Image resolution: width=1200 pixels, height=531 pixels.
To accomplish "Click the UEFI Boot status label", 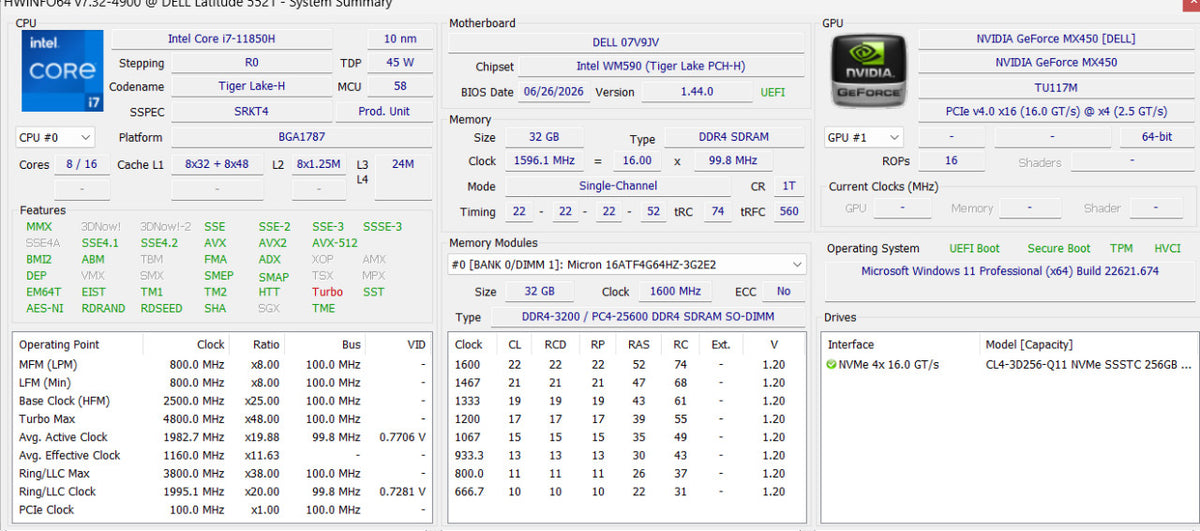I will pyautogui.click(x=974, y=248).
